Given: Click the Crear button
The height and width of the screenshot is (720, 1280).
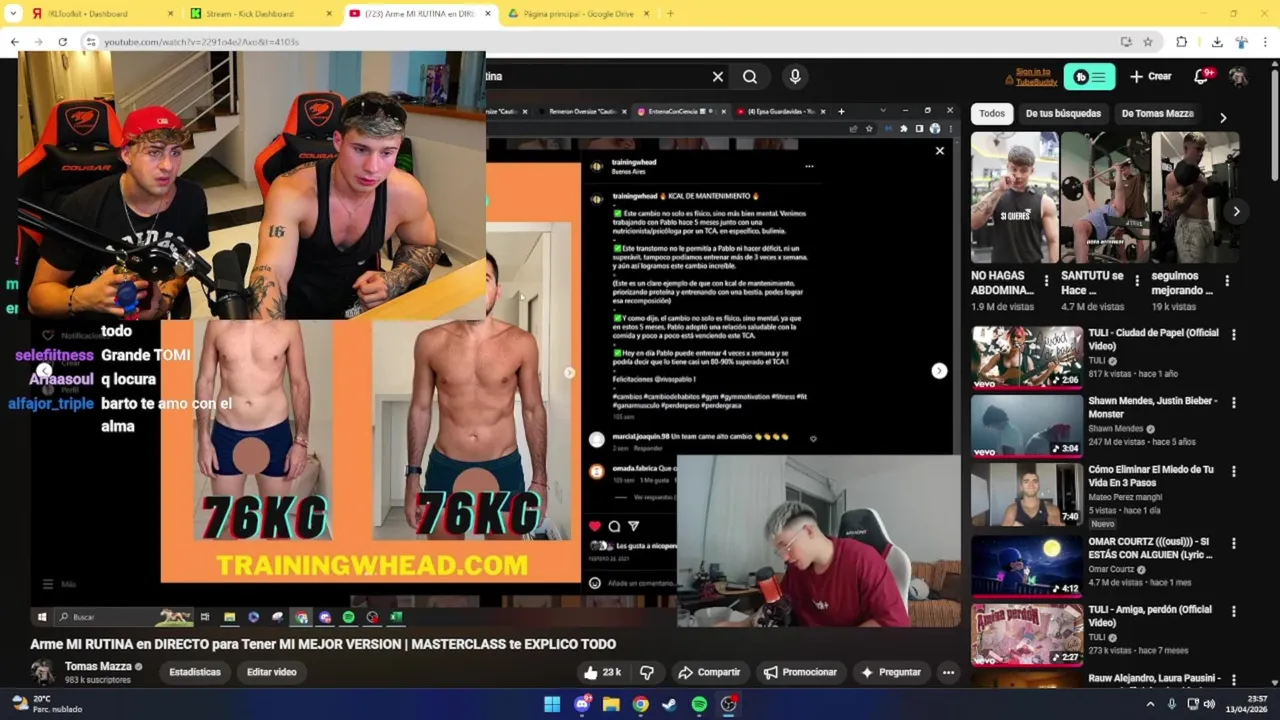Looking at the screenshot, I should tap(1151, 77).
